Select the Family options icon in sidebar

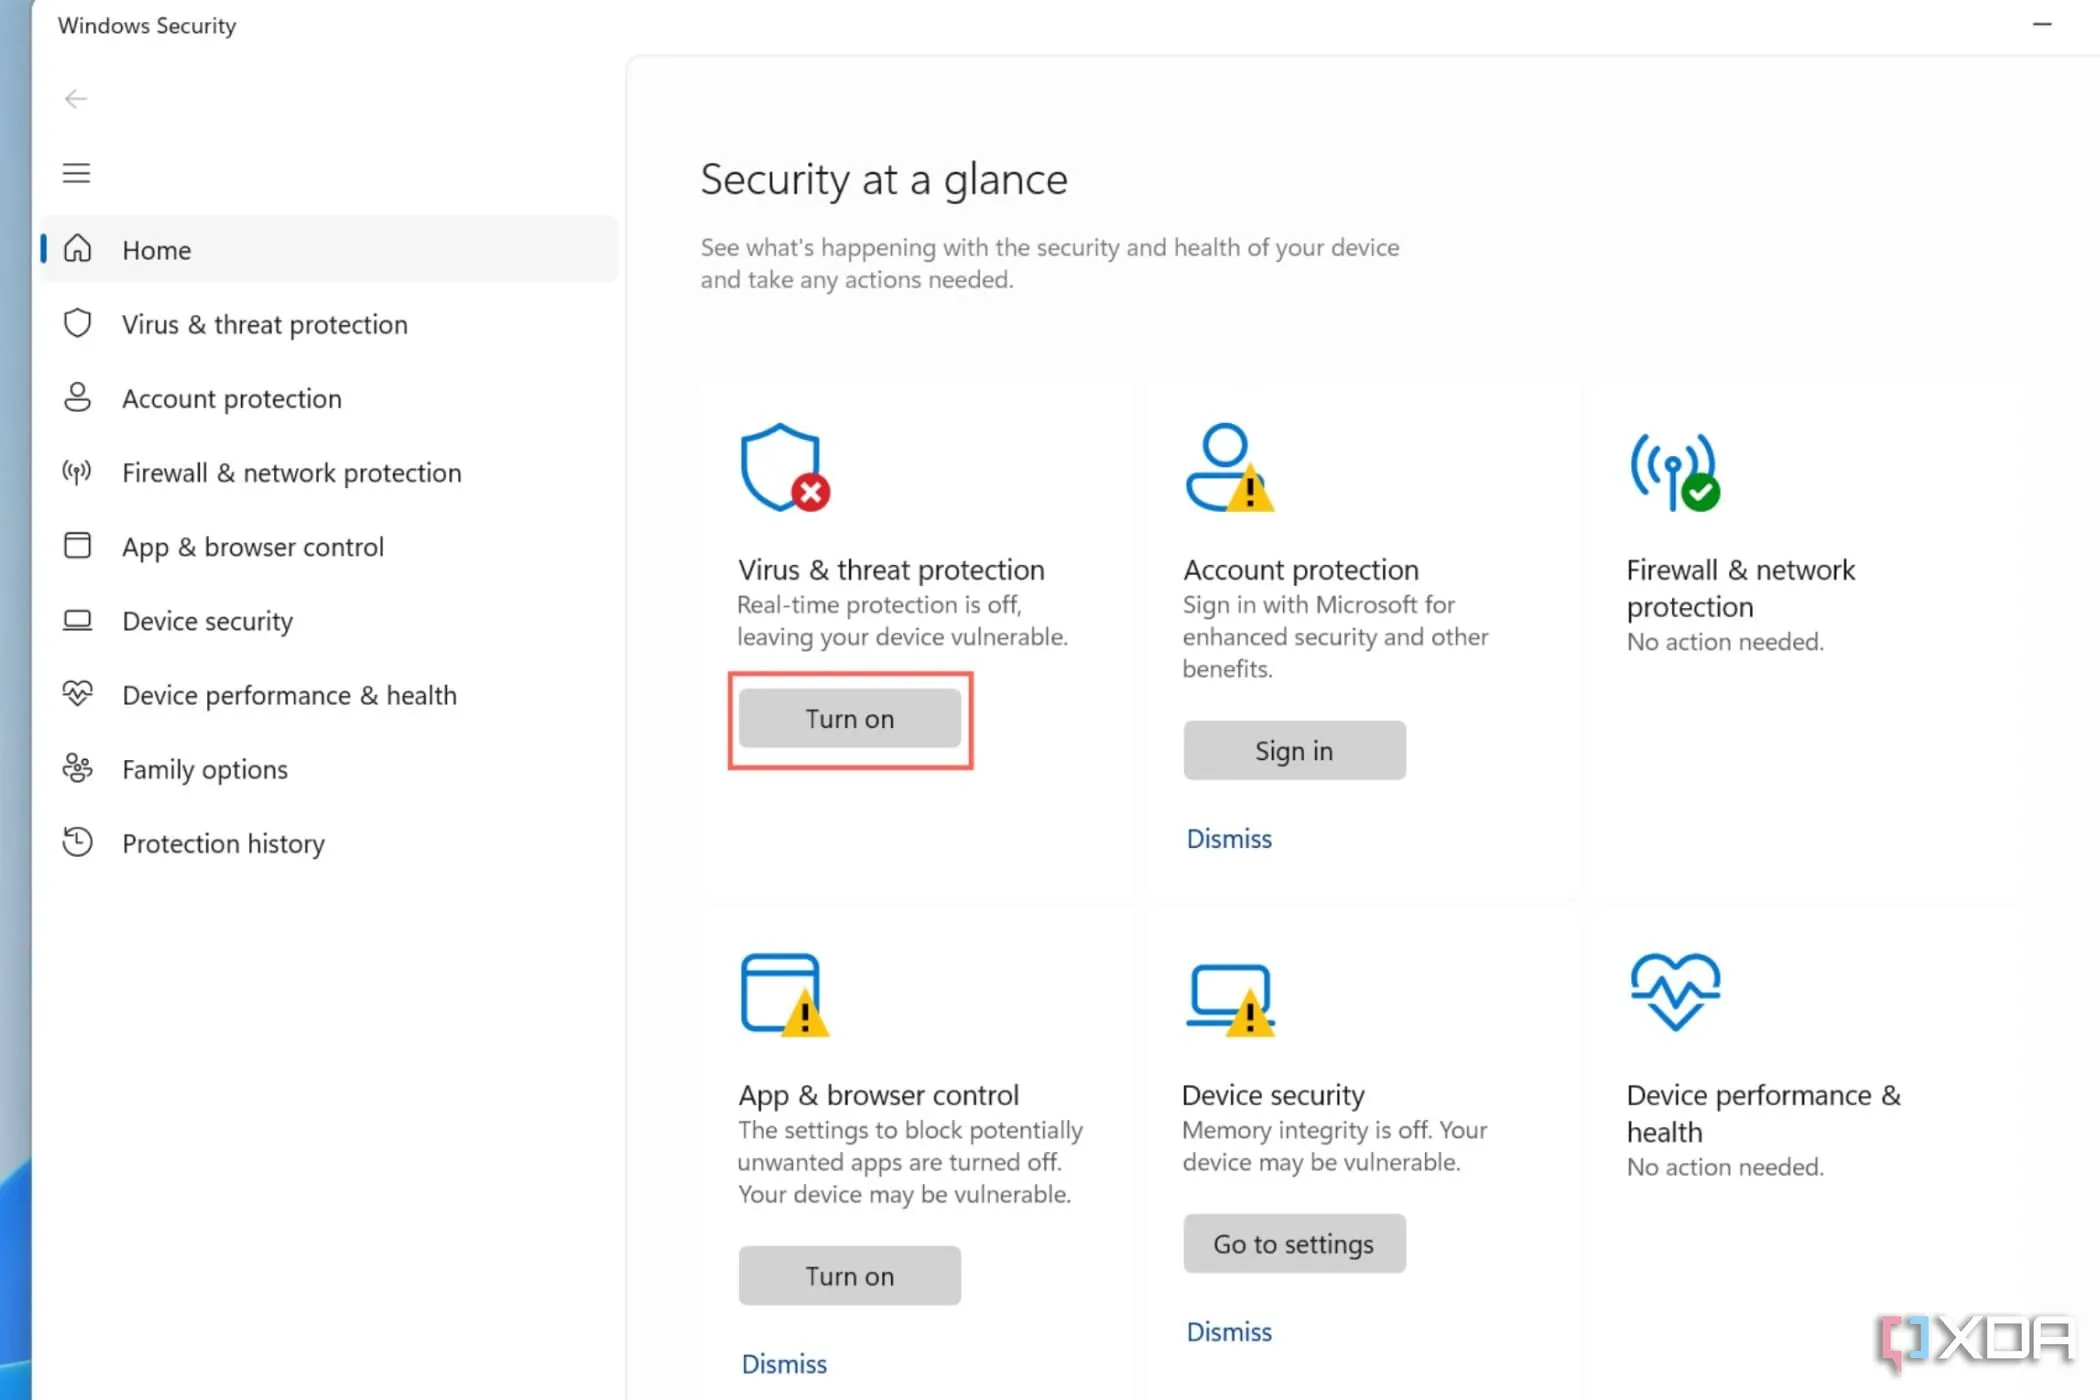[x=77, y=768]
